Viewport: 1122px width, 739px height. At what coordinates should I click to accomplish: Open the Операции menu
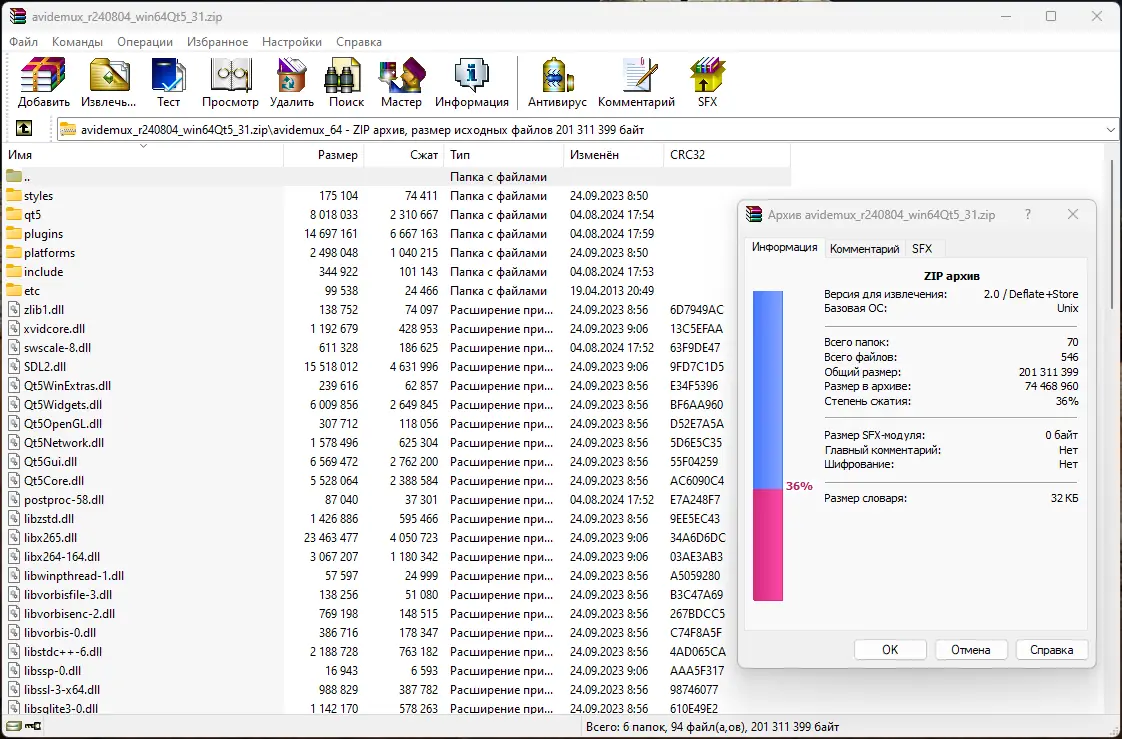145,41
